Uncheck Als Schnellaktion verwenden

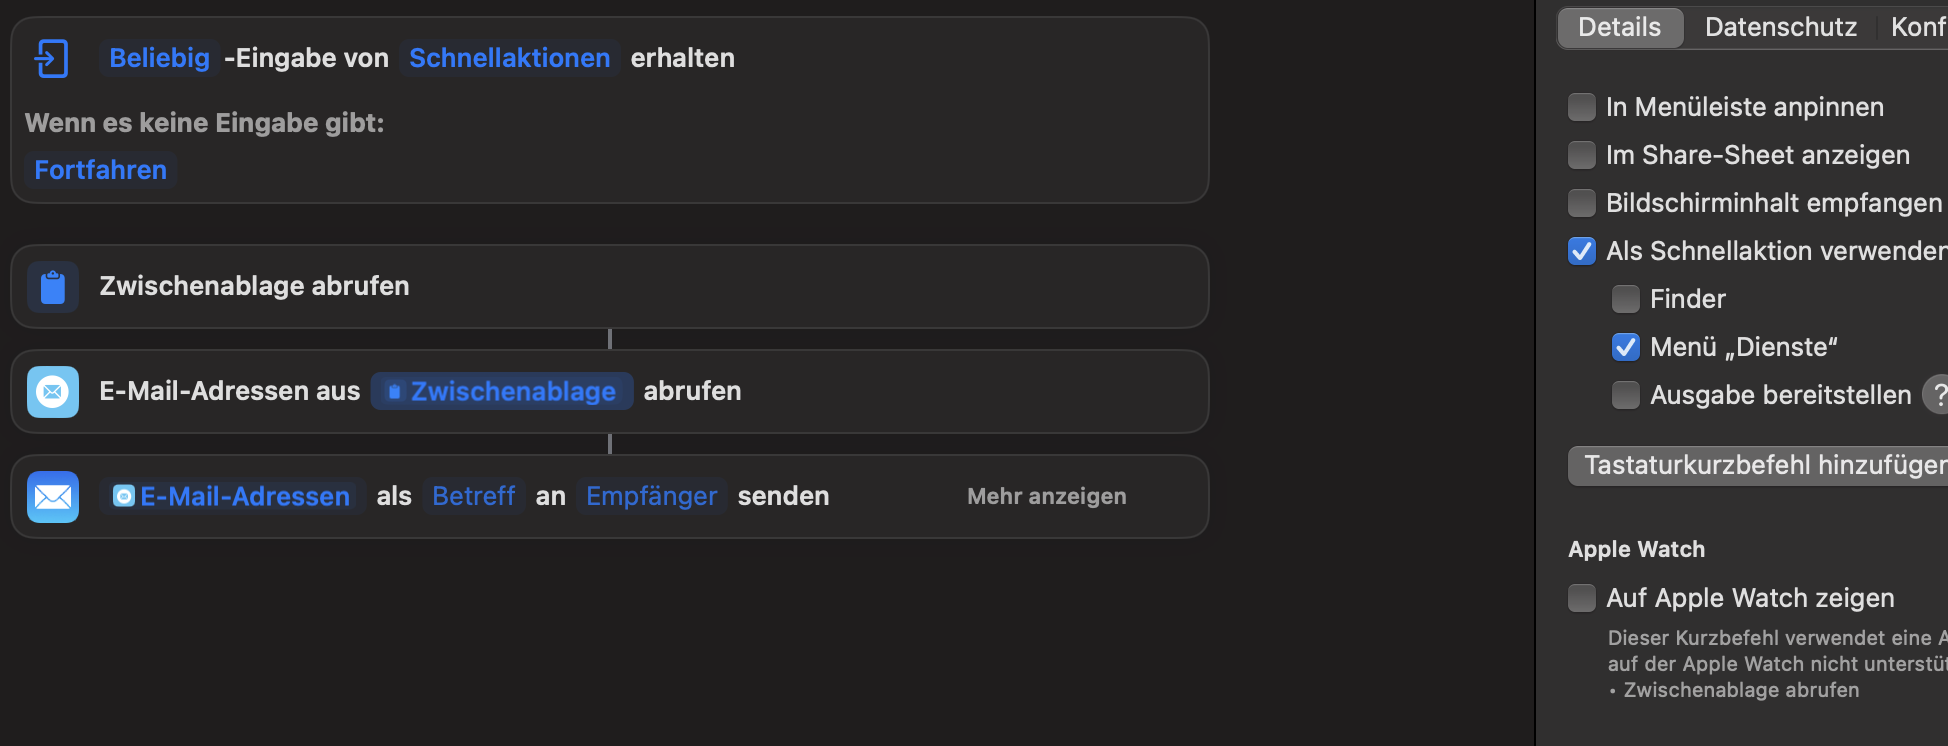click(1582, 251)
